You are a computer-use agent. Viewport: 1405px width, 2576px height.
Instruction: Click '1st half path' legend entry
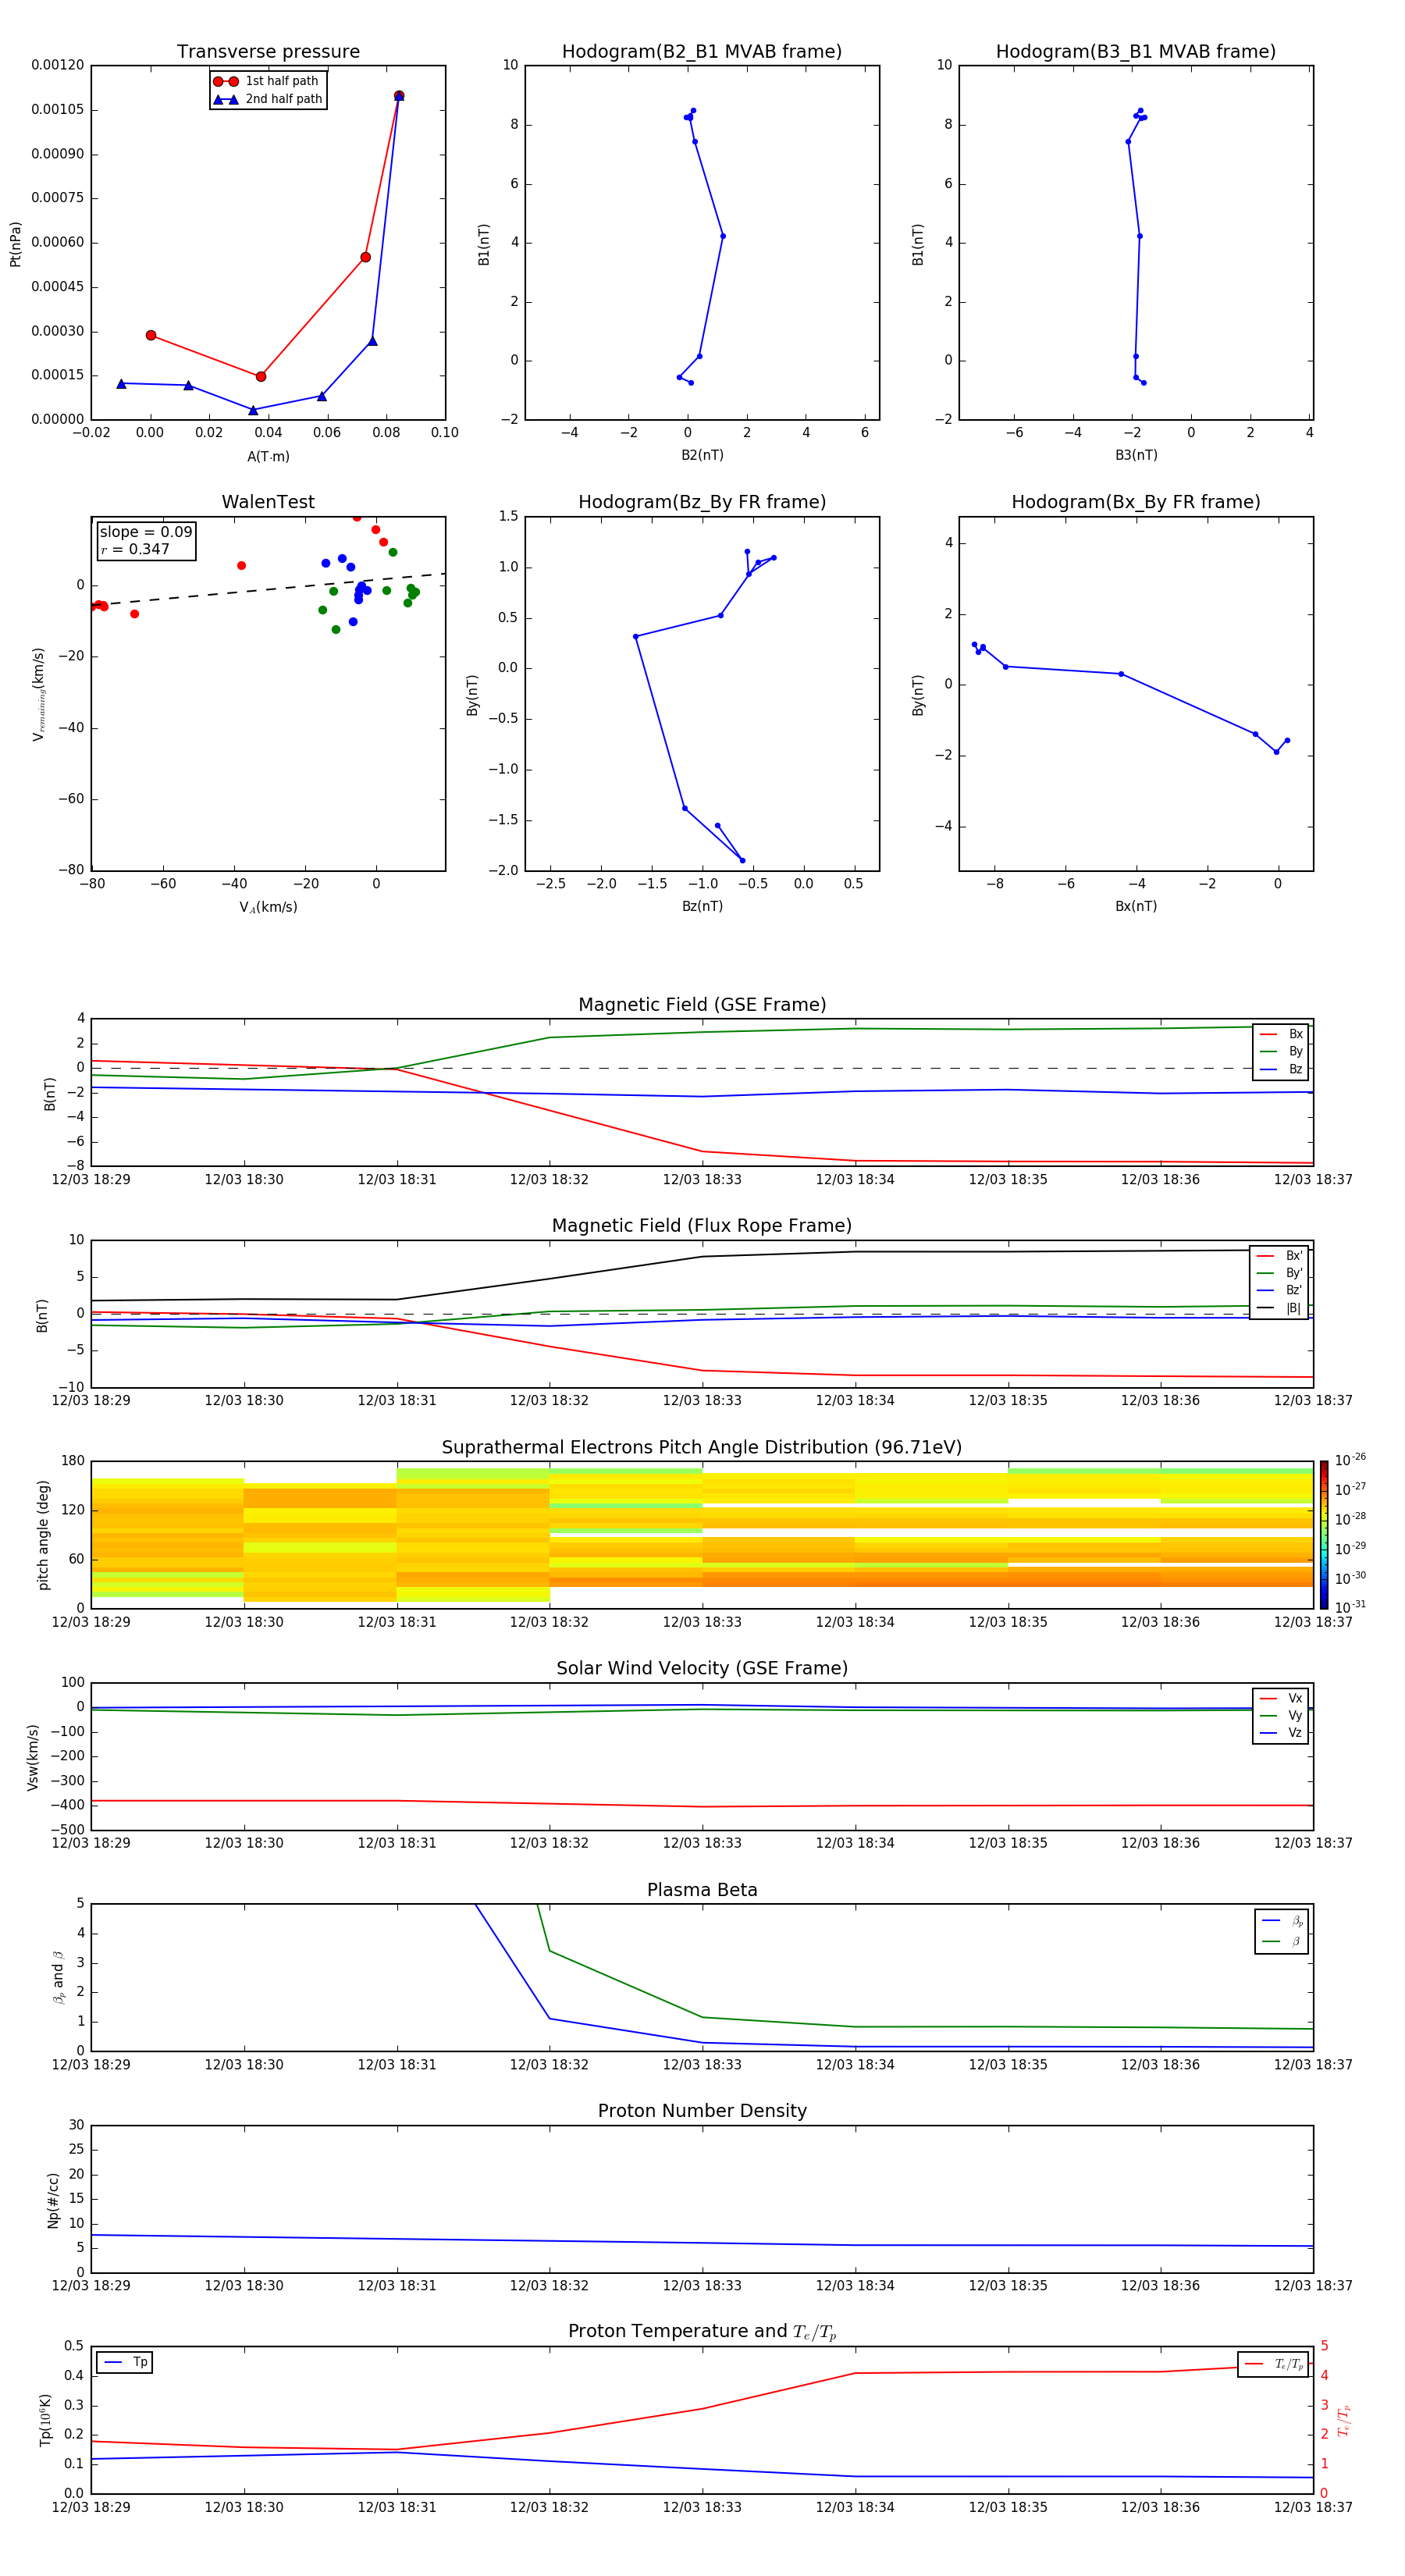tap(267, 81)
